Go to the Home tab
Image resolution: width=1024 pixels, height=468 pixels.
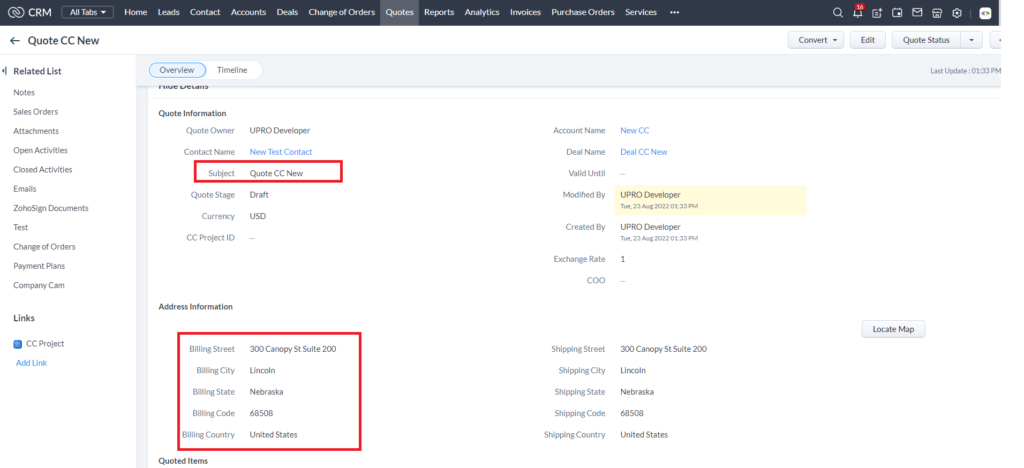[x=135, y=12]
